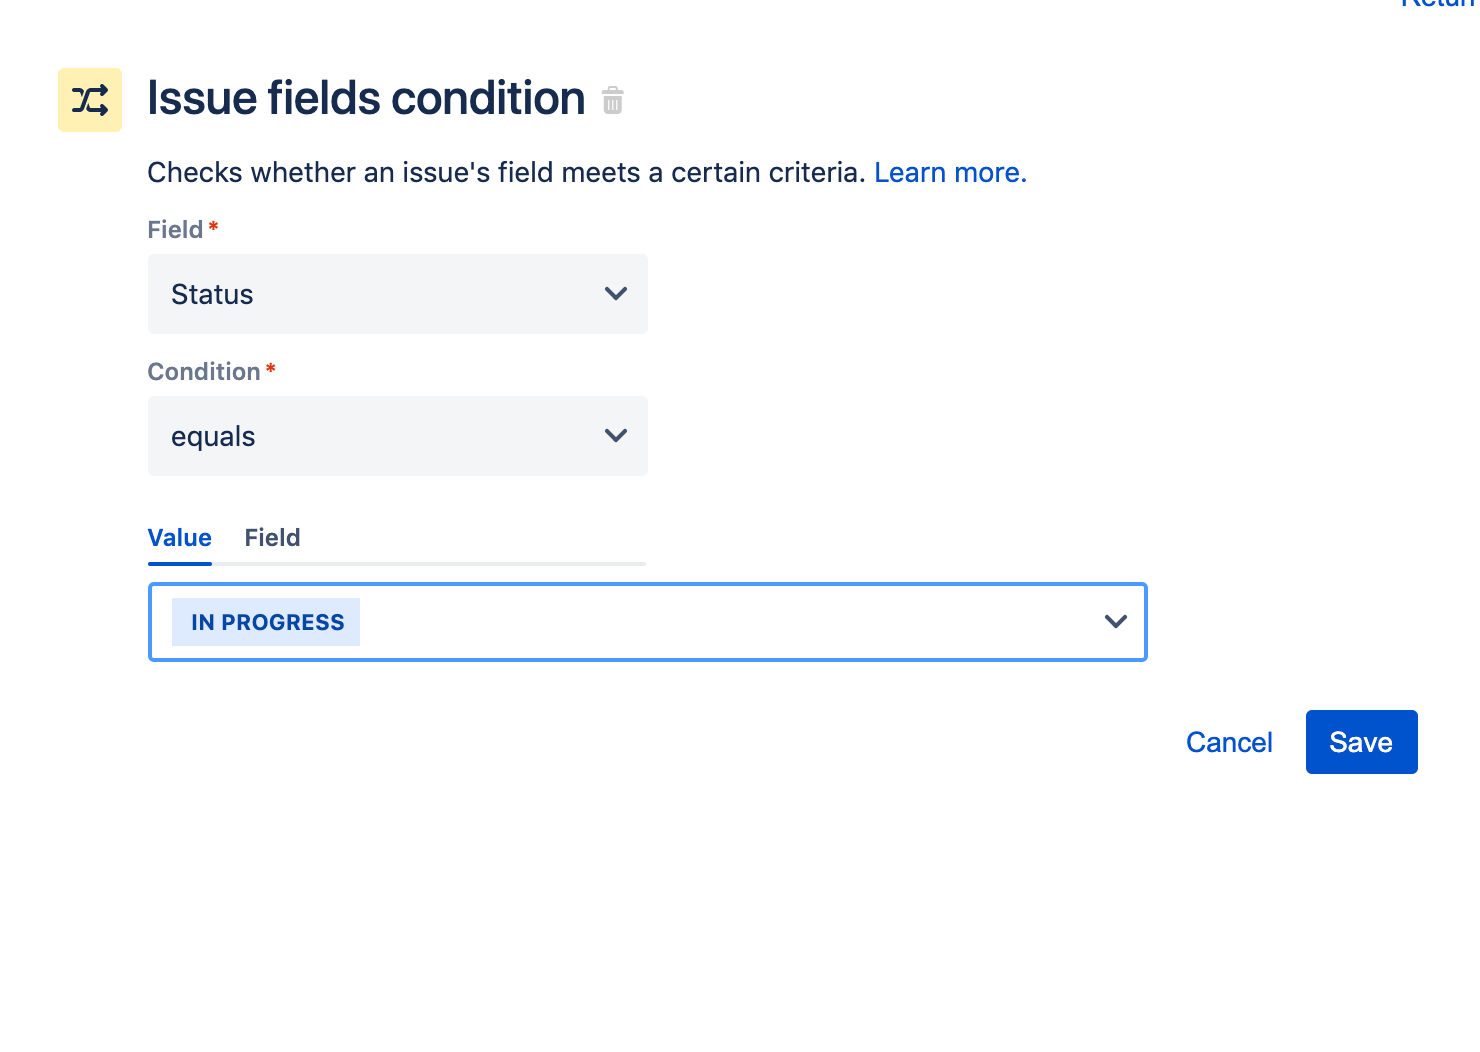The width and height of the screenshot is (1480, 1052).
Task: Switch to the Field tab
Action: click(272, 537)
